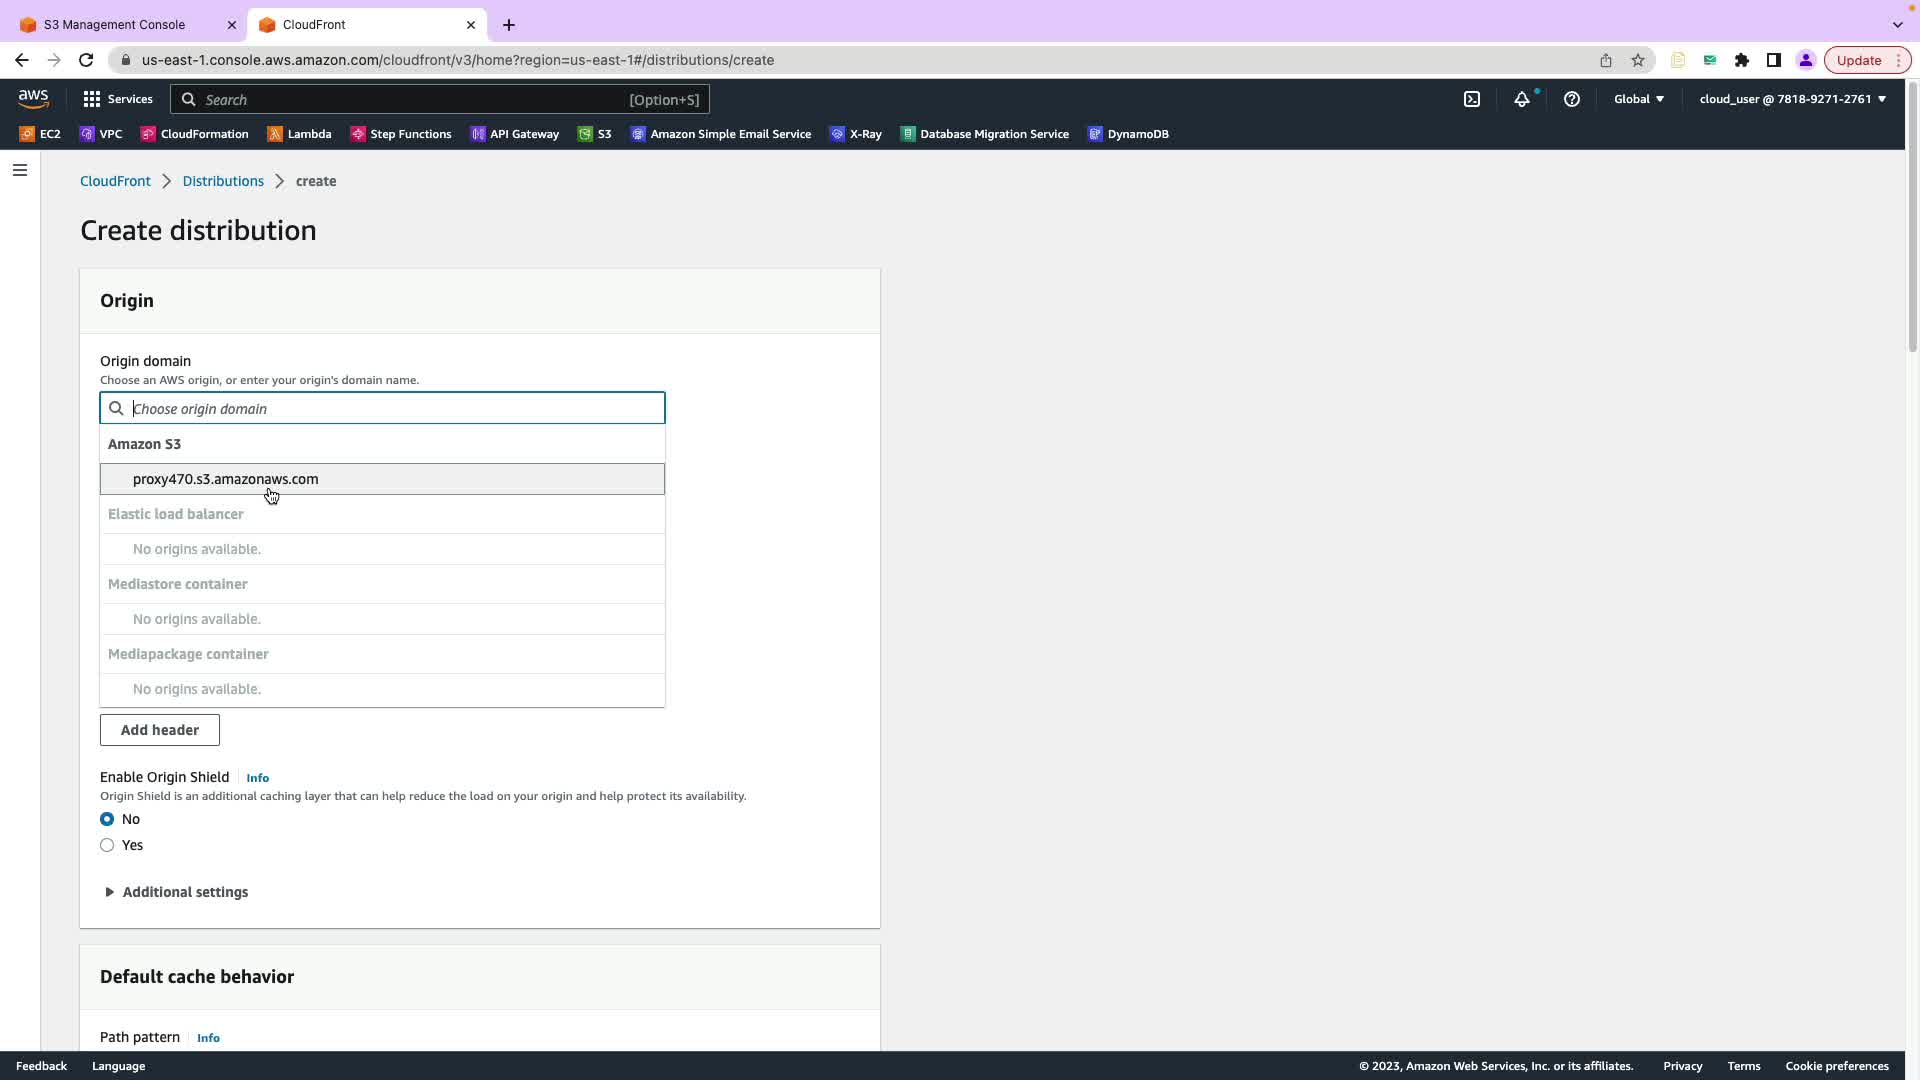Click the AWS logo home icon
This screenshot has width=1920, height=1080.
(x=33, y=98)
